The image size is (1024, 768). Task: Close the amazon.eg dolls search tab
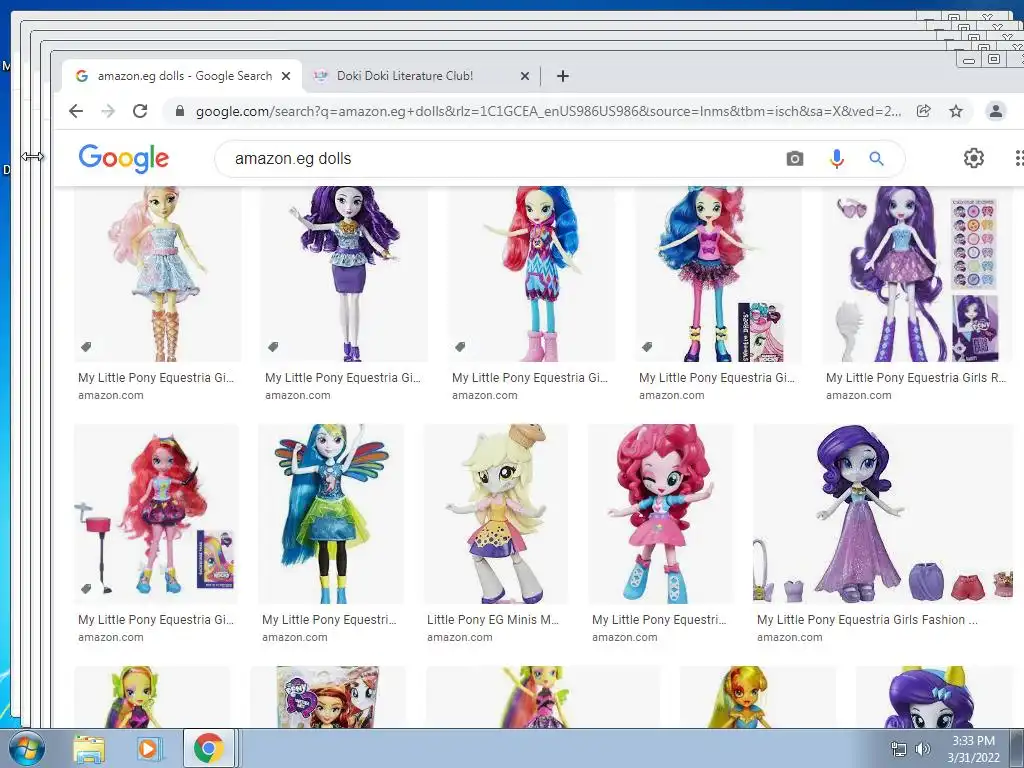(x=285, y=76)
